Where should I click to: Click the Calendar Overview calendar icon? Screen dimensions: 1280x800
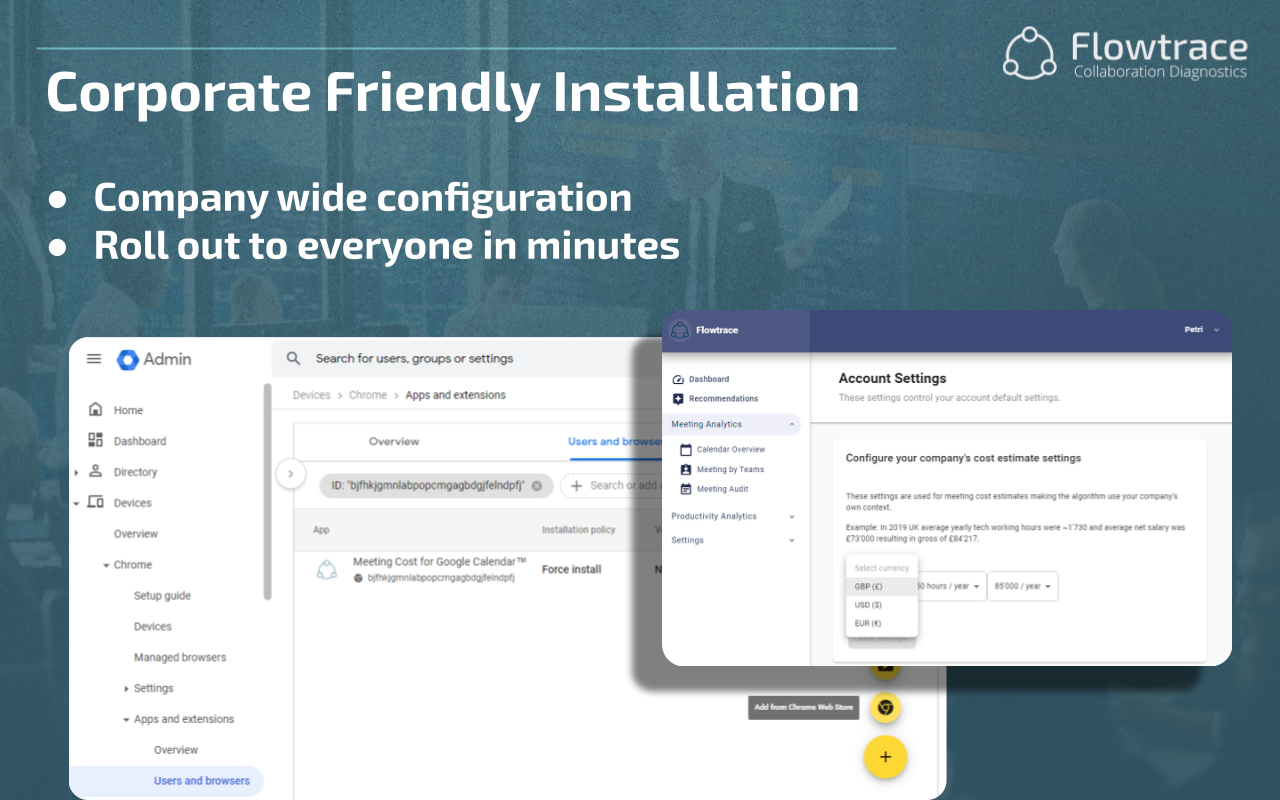pyautogui.click(x=686, y=450)
